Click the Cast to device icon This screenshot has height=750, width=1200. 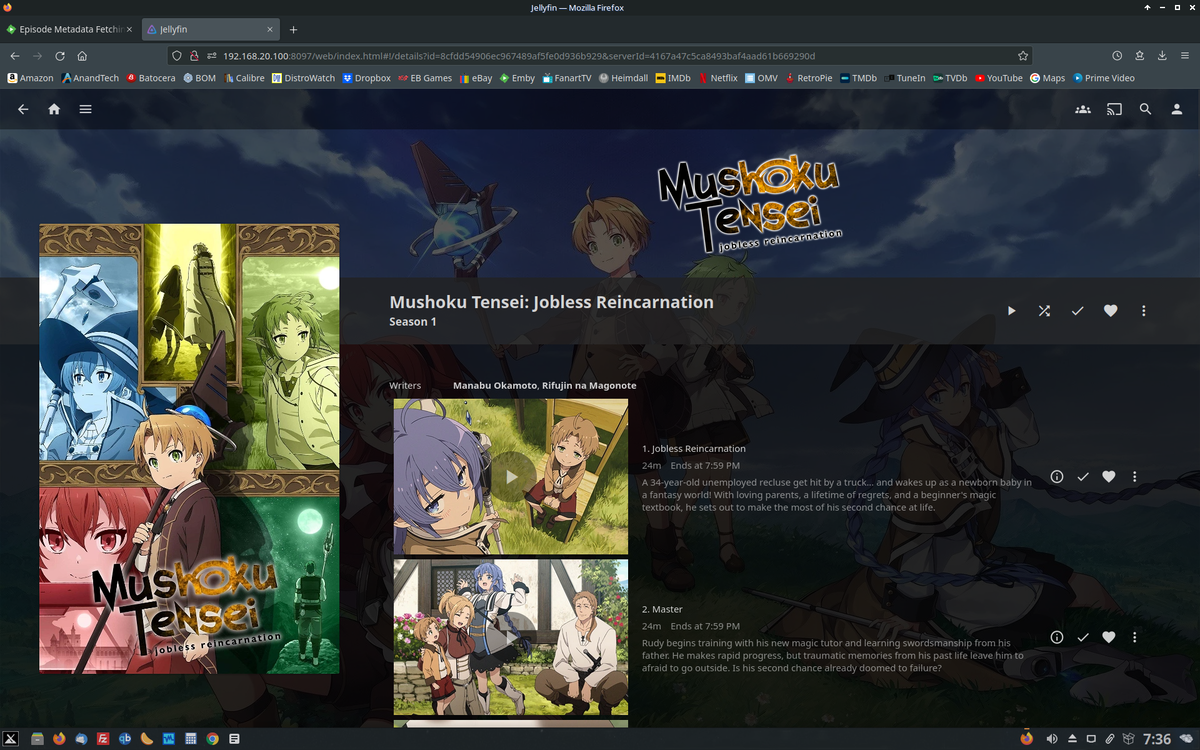point(1114,109)
